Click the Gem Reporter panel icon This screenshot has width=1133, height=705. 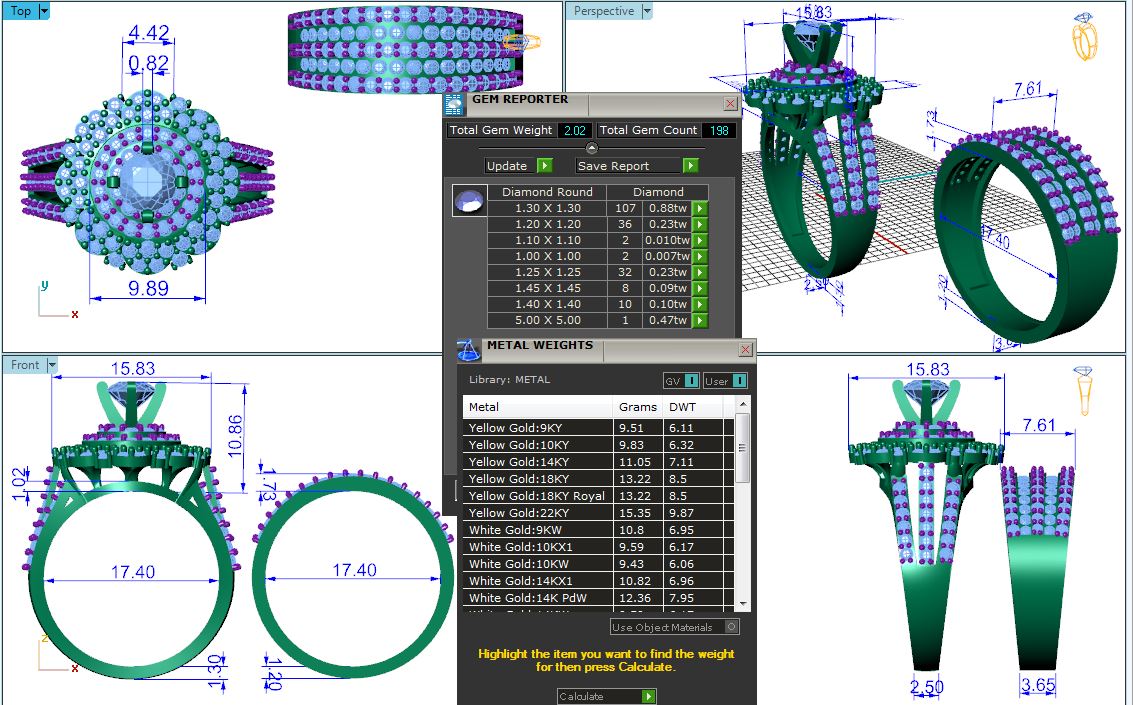(x=454, y=104)
